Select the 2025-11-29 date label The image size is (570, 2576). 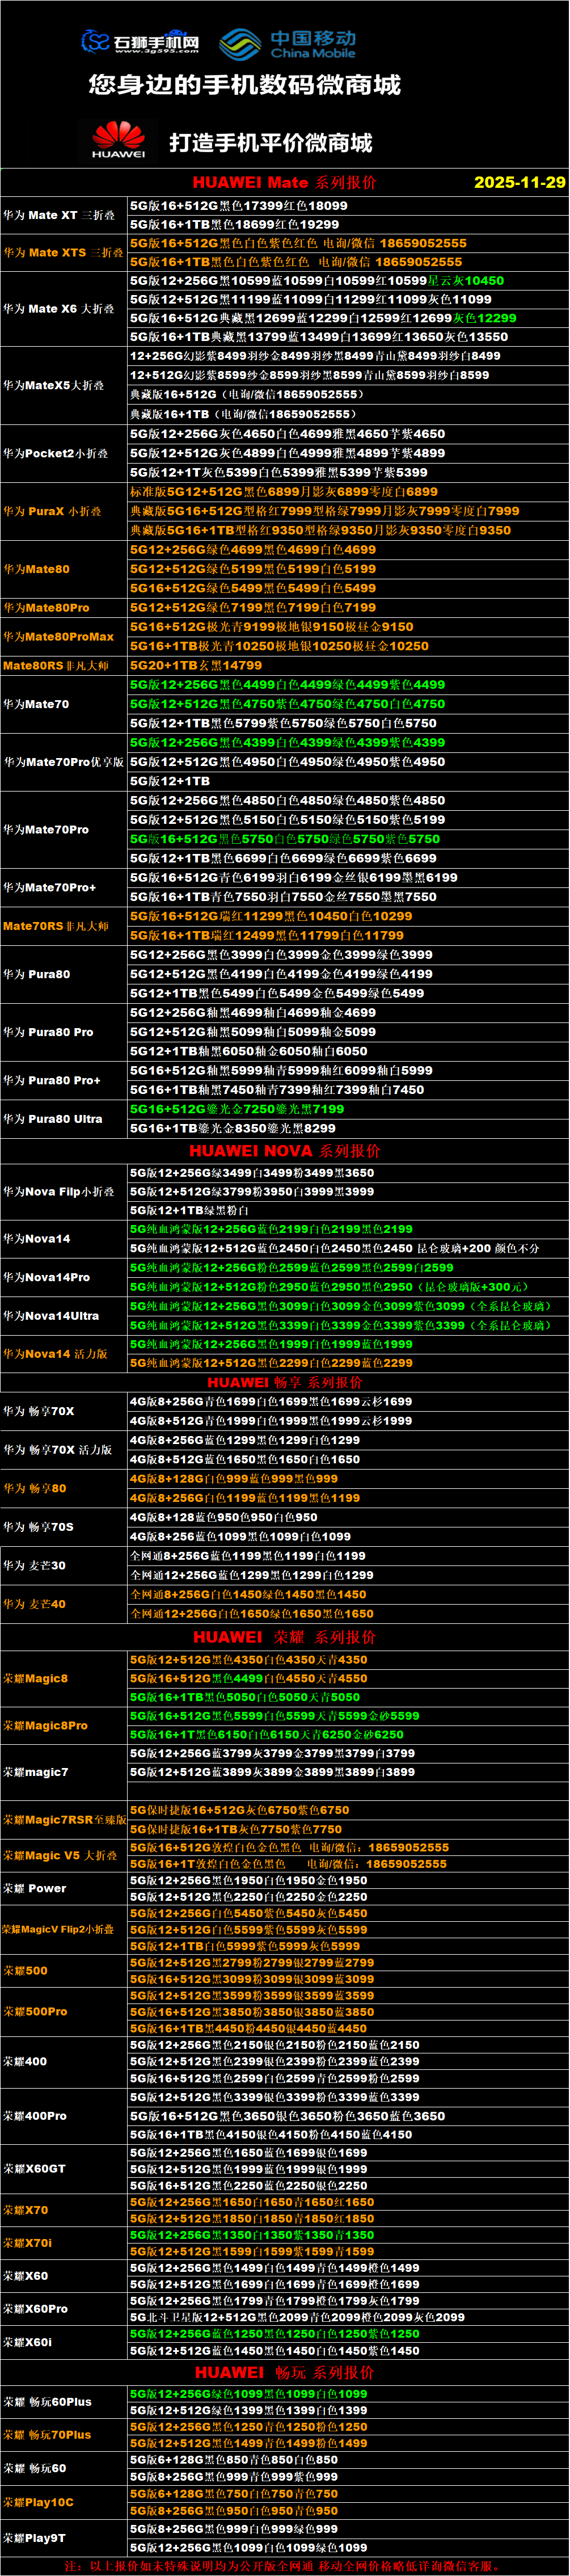519,182
